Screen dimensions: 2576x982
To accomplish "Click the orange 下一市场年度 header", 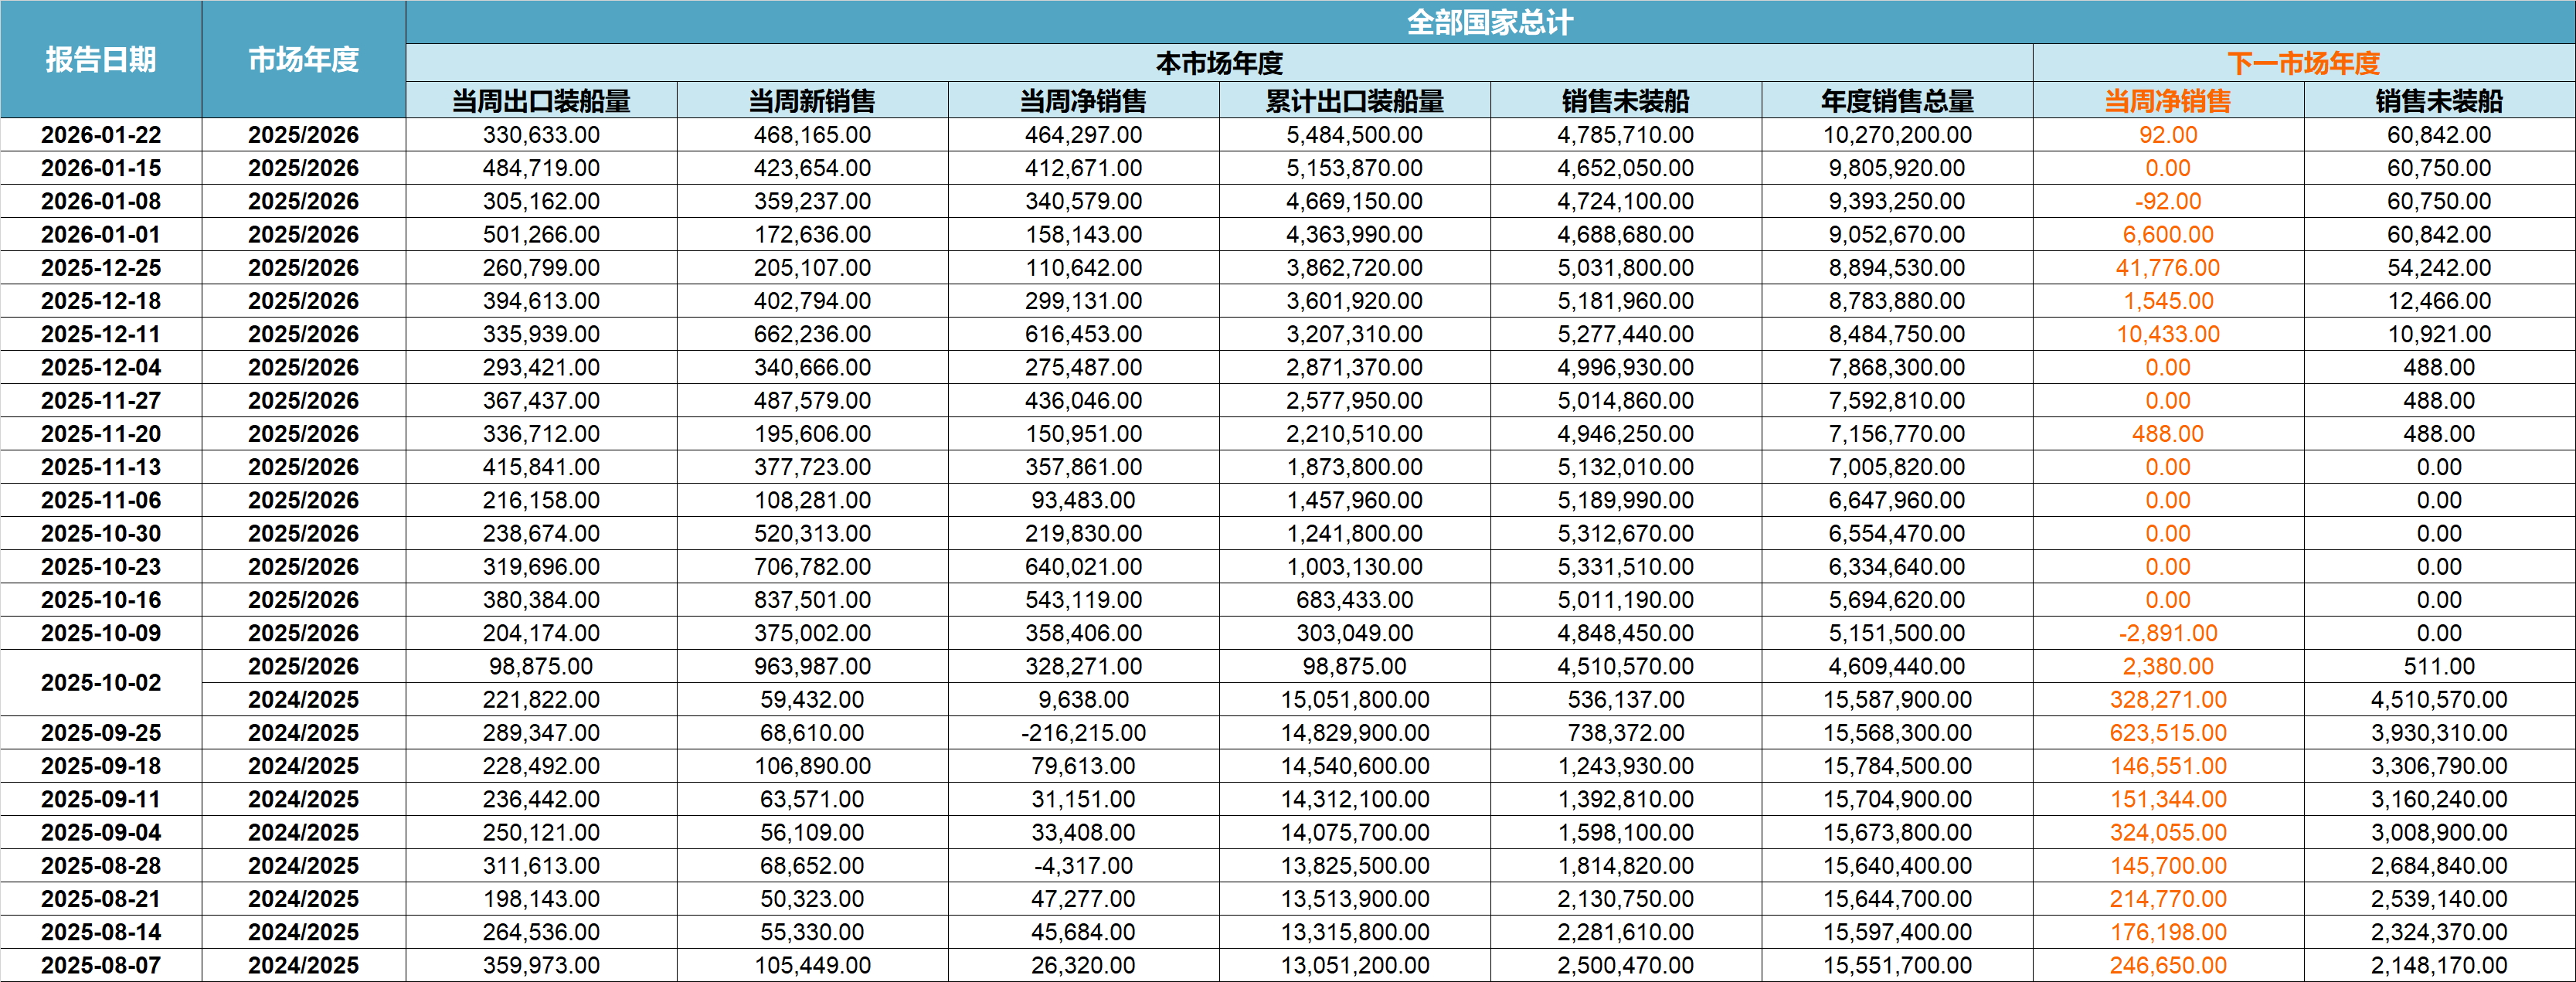I will pyautogui.click(x=2303, y=63).
